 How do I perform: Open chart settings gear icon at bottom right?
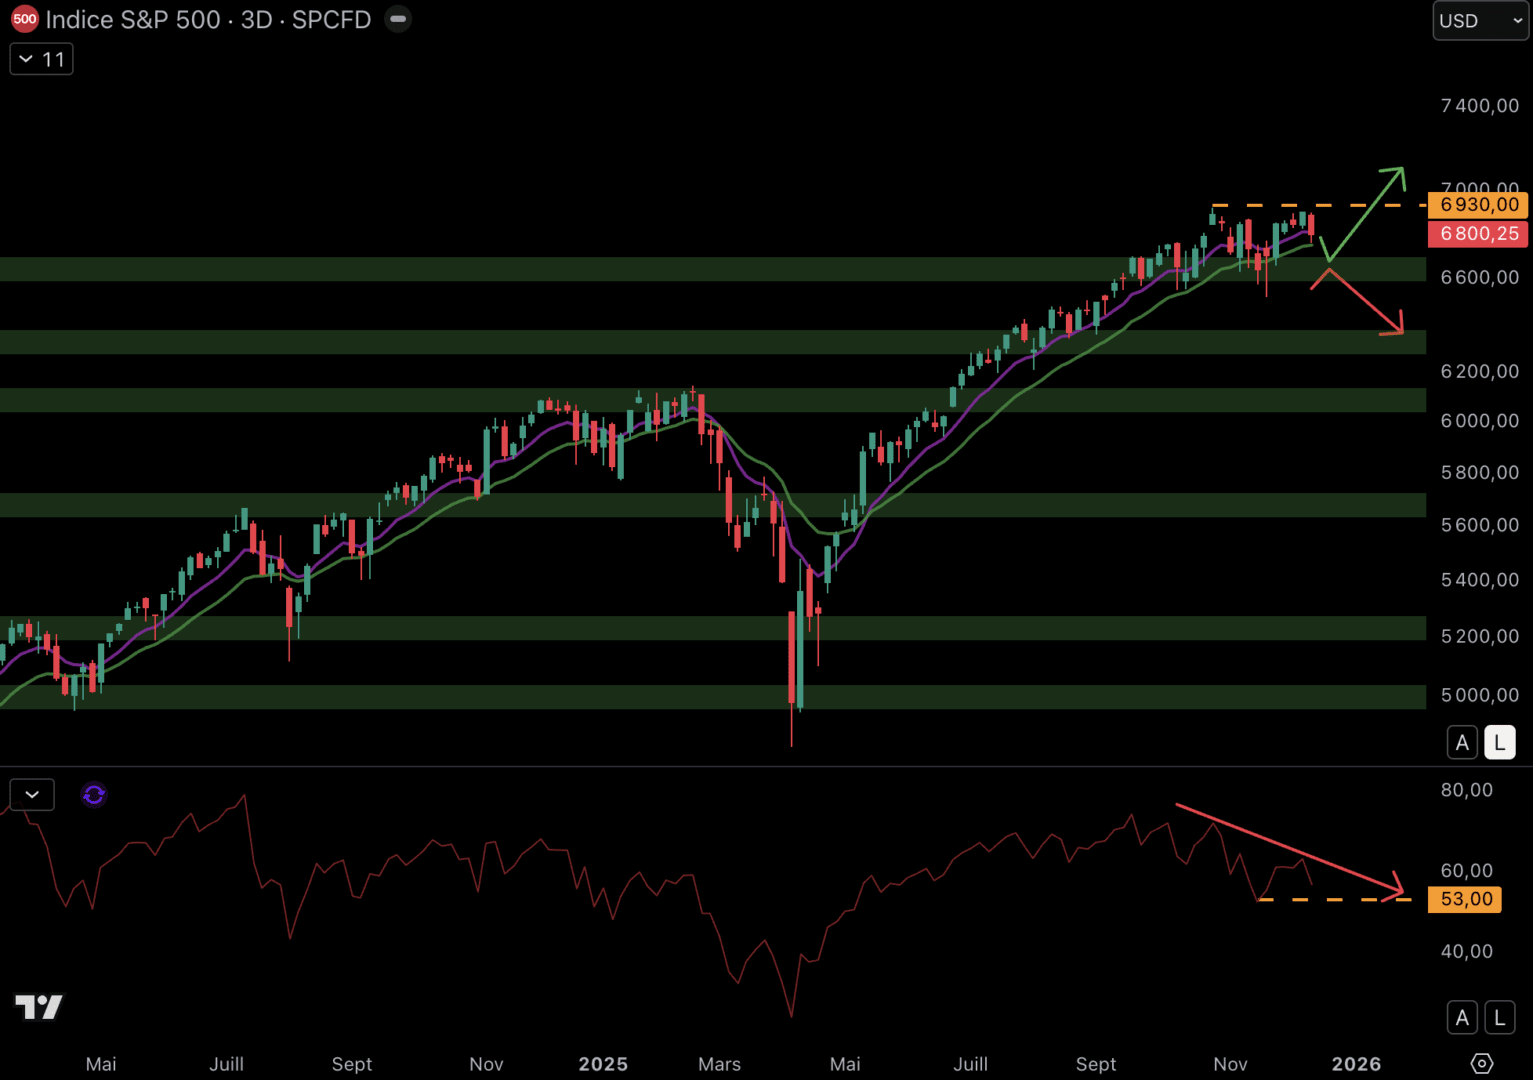click(1482, 1063)
